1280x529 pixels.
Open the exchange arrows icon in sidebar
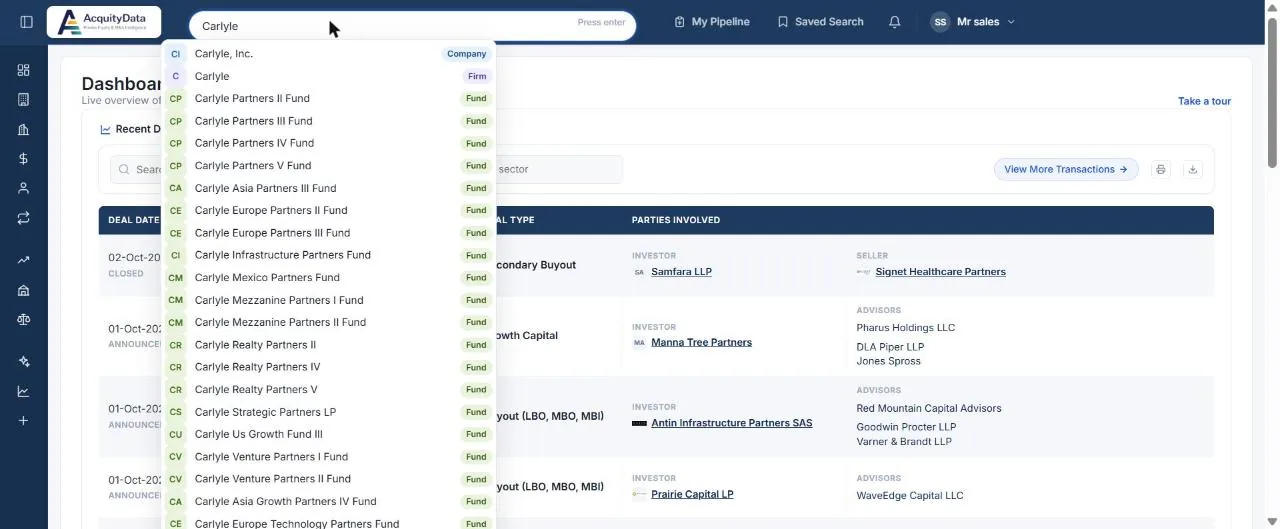pos(23,217)
